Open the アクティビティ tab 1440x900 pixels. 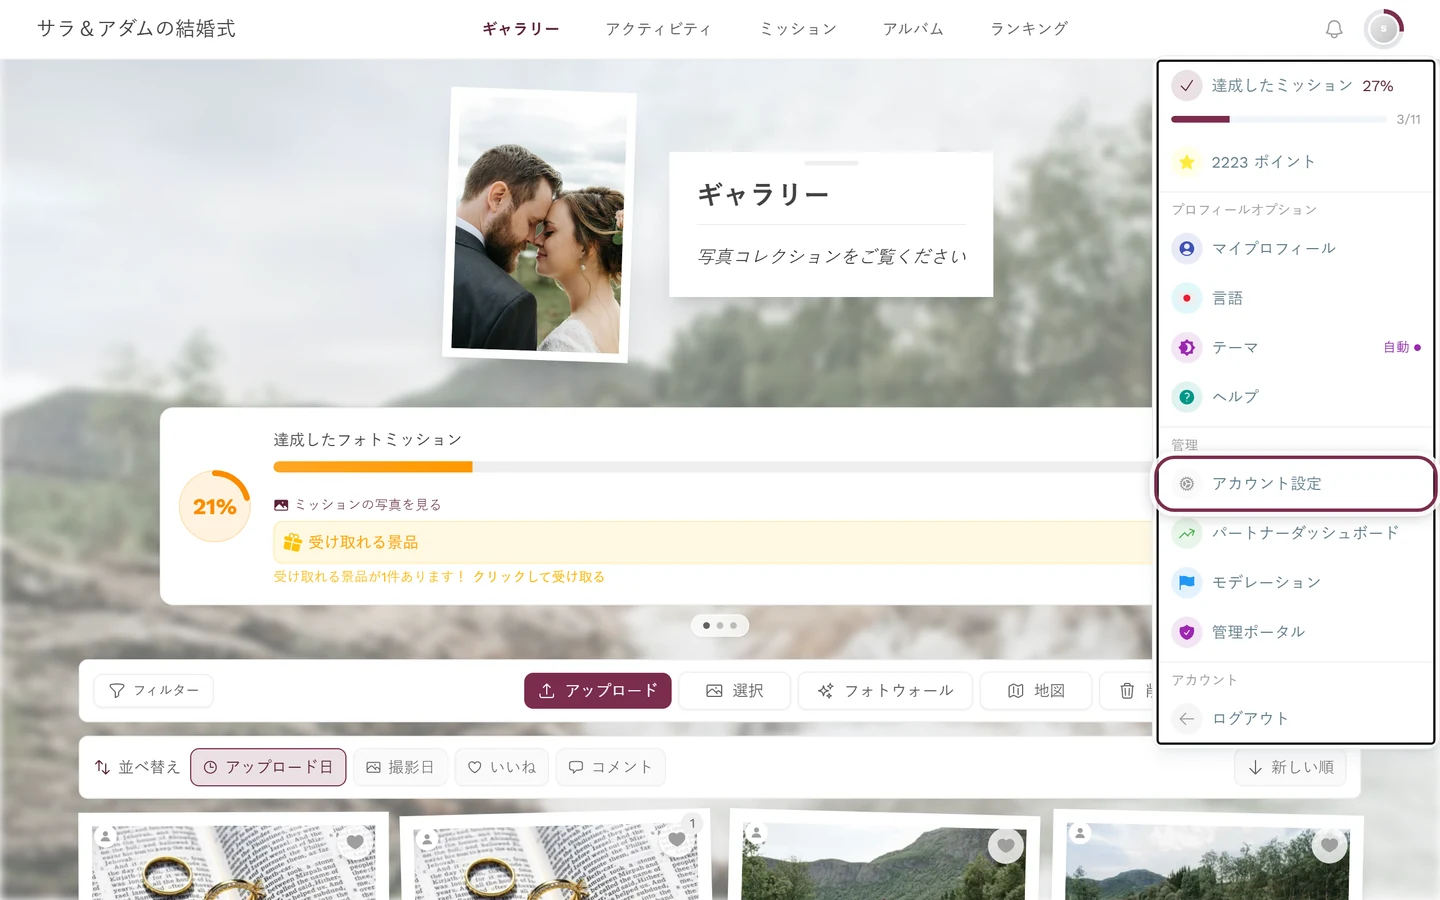pyautogui.click(x=659, y=29)
